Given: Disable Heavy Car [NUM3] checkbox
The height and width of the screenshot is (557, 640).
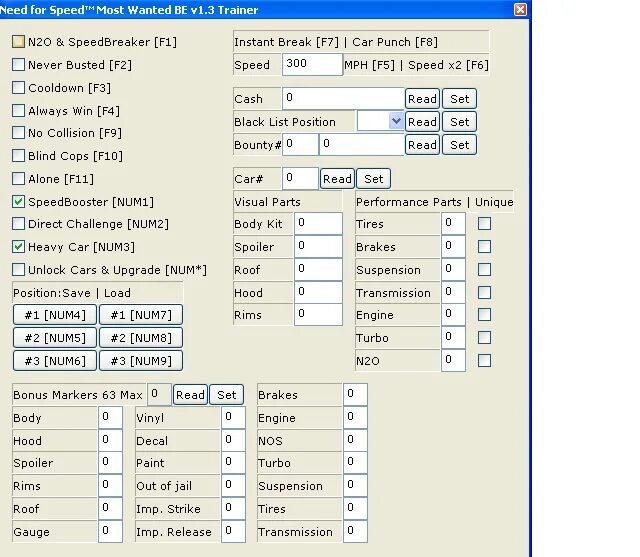Looking at the screenshot, I should click(18, 246).
